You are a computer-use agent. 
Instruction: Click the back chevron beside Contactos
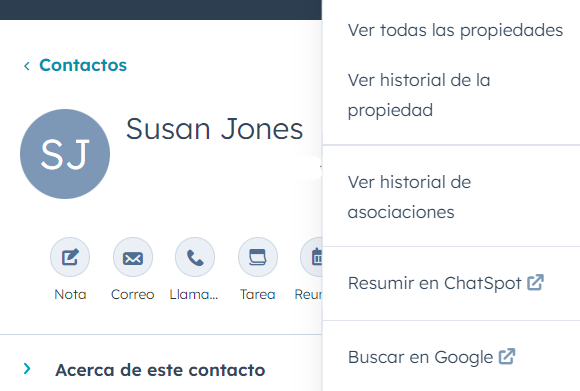point(27,66)
